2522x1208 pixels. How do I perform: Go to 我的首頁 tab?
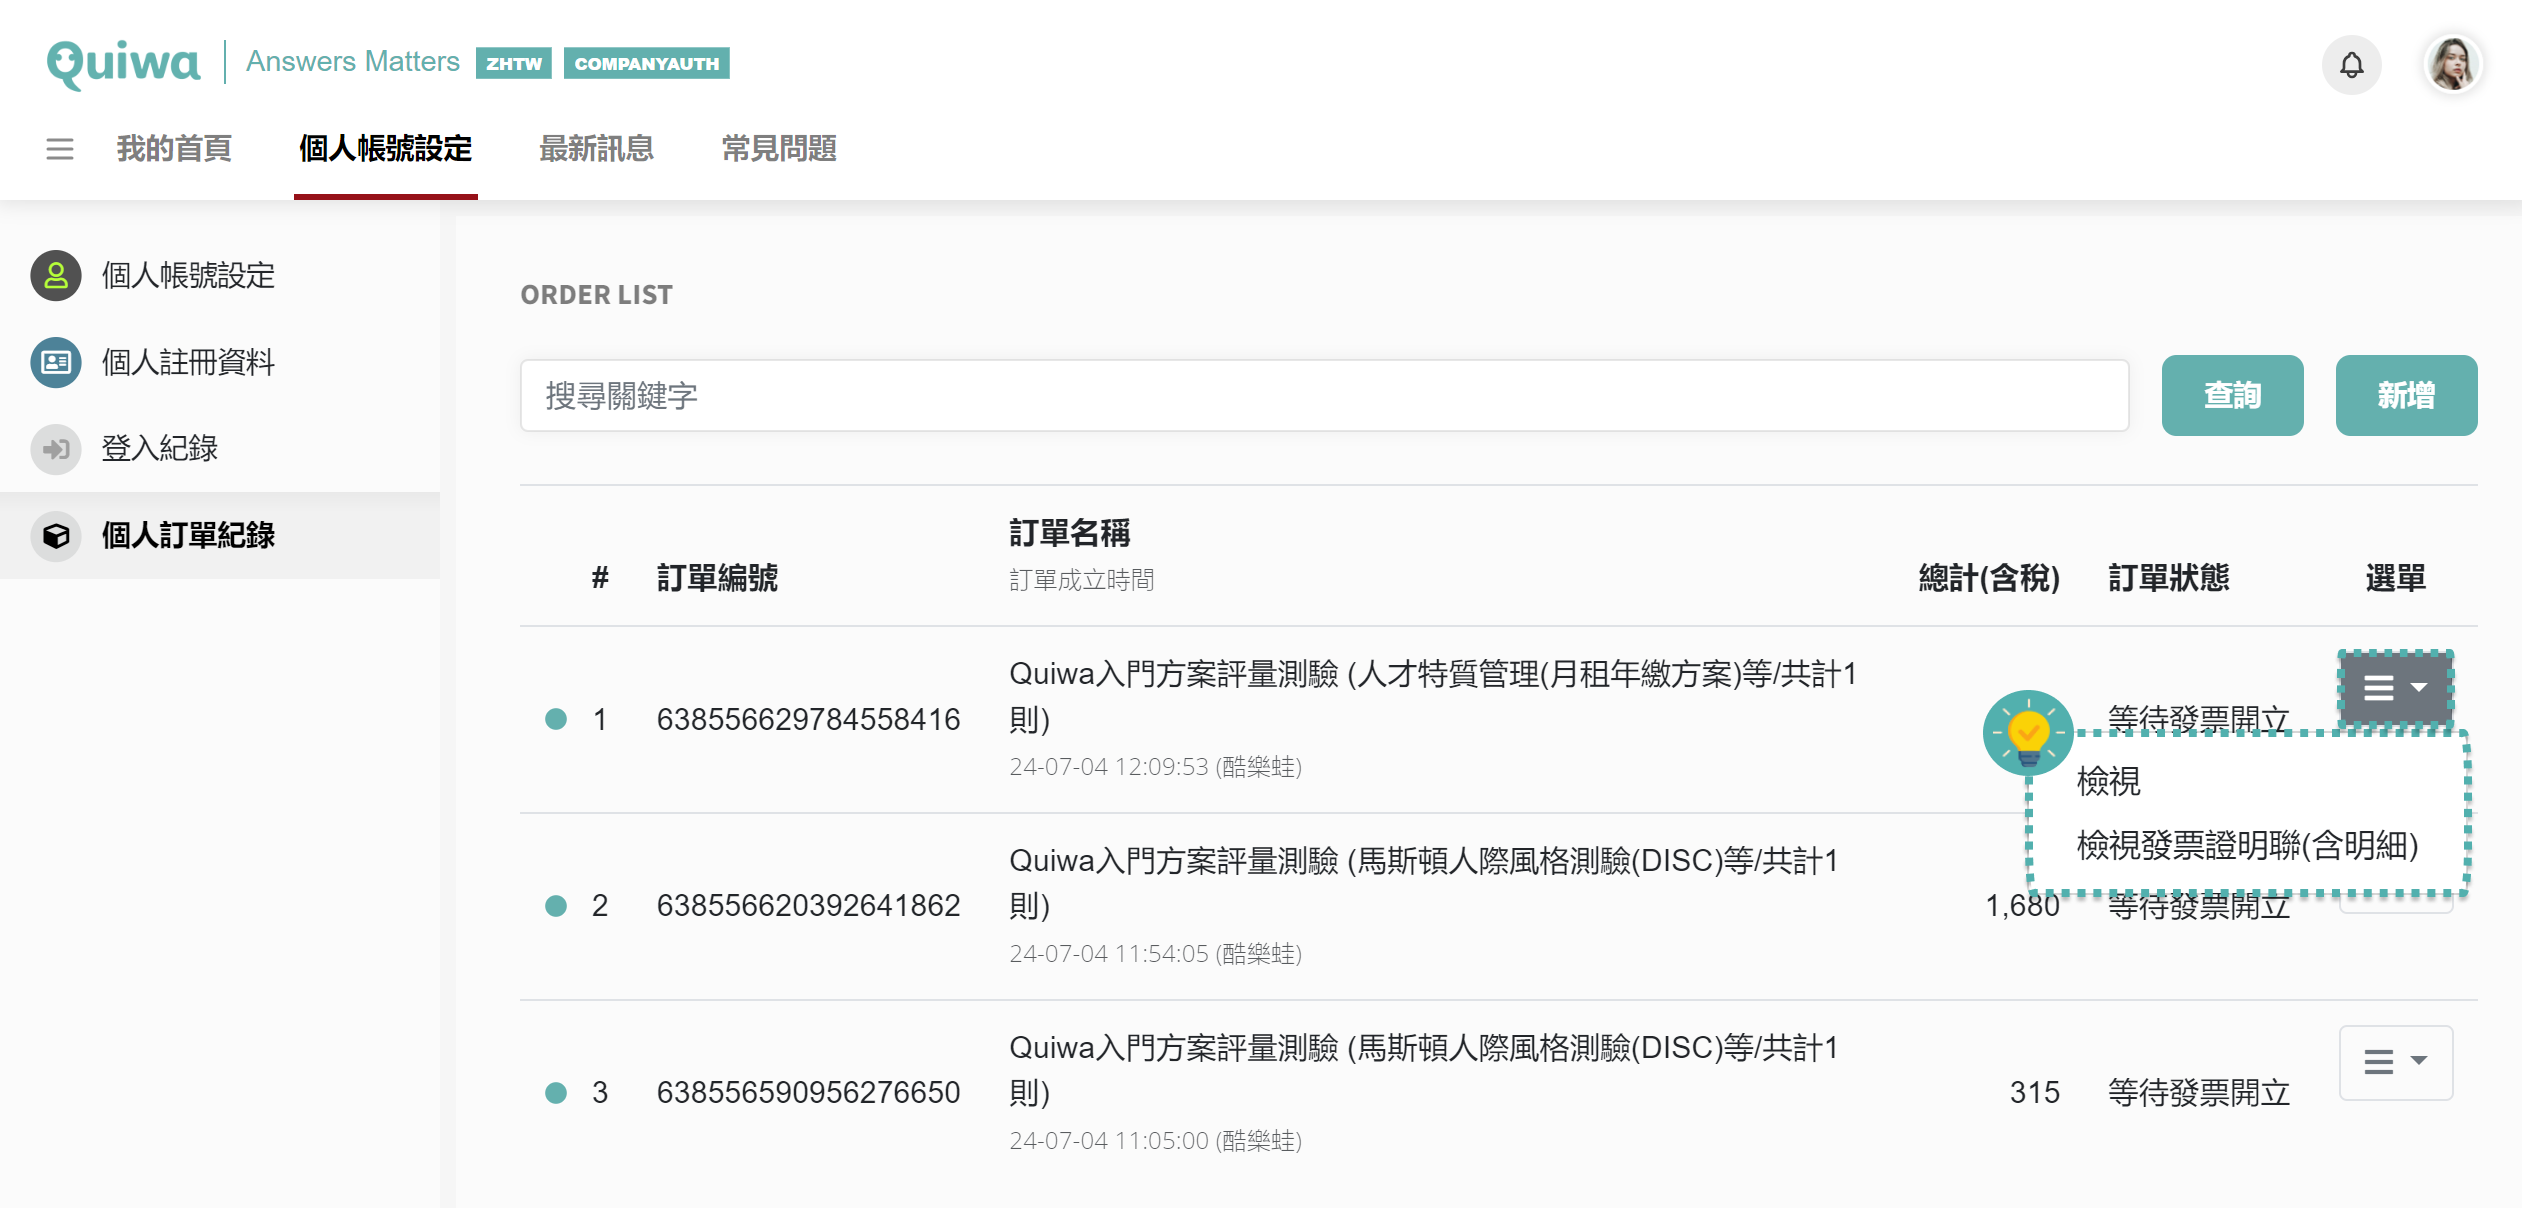point(174,149)
